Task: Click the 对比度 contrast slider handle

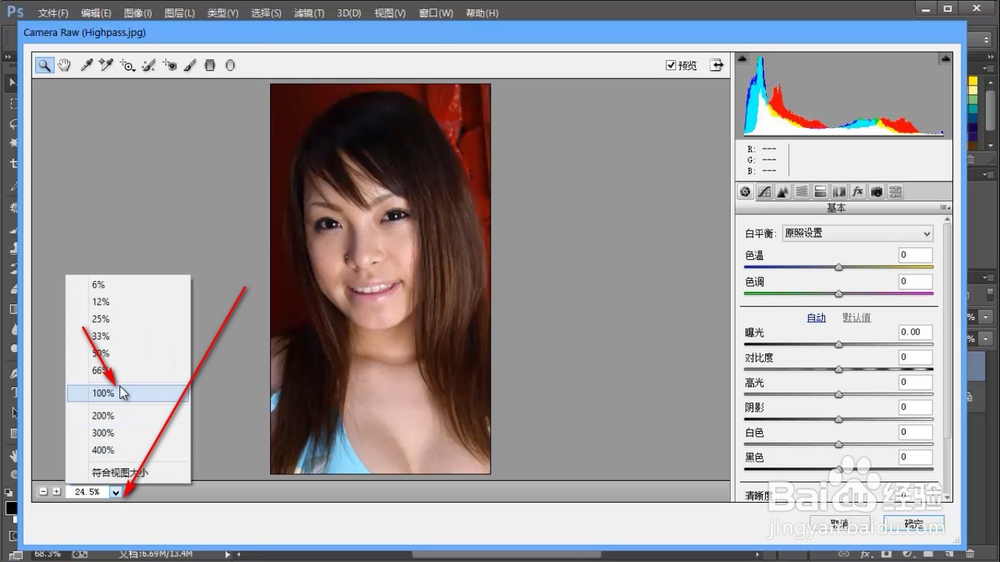Action: [x=839, y=369]
